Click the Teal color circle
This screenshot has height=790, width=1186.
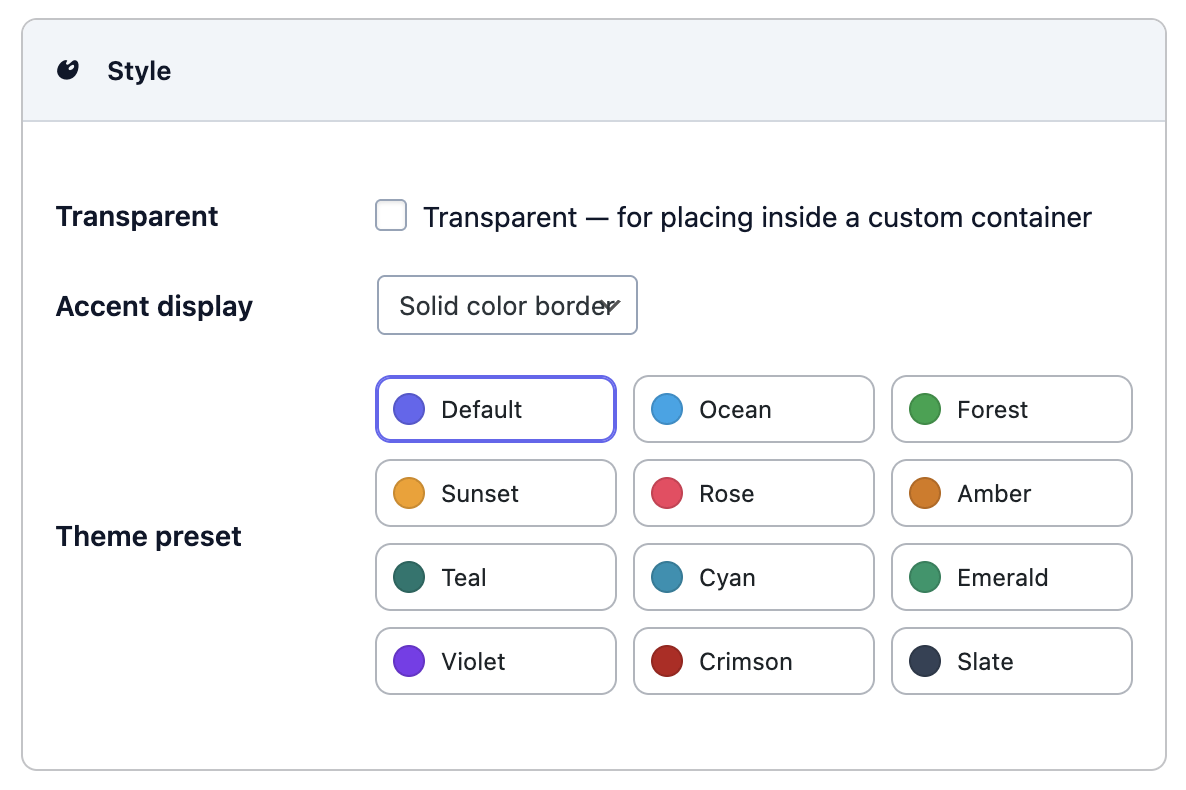pyautogui.click(x=409, y=577)
